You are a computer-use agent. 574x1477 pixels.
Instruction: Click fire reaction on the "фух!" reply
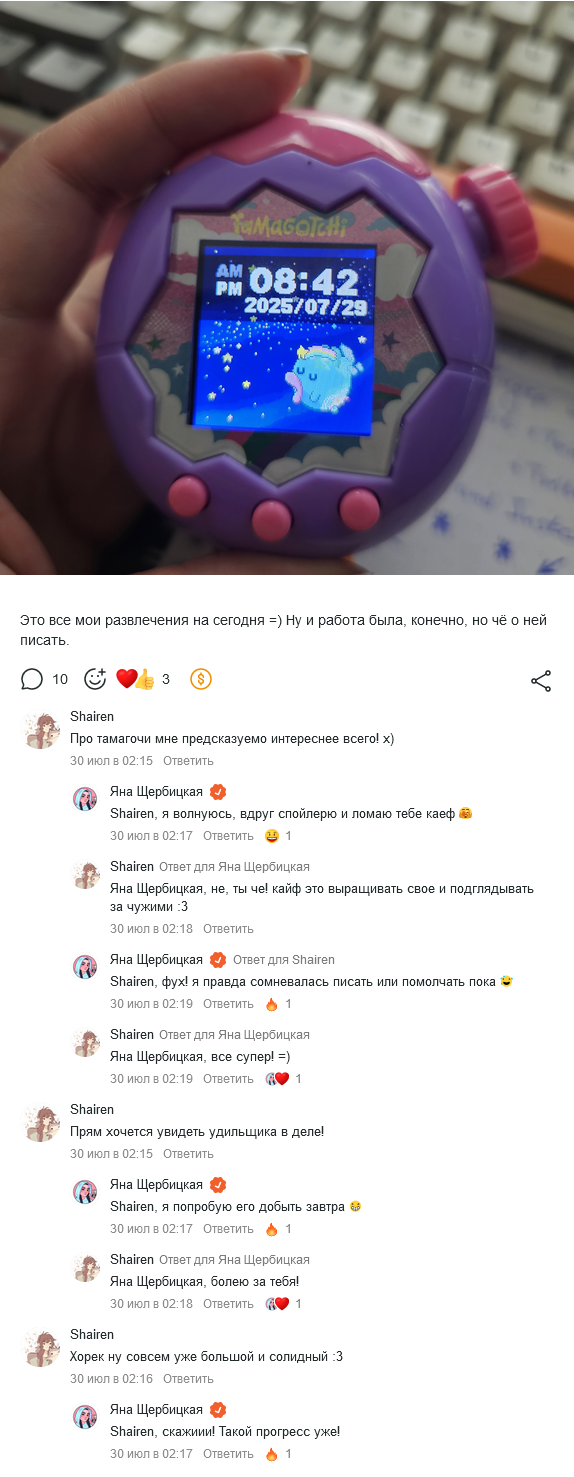pos(271,1004)
